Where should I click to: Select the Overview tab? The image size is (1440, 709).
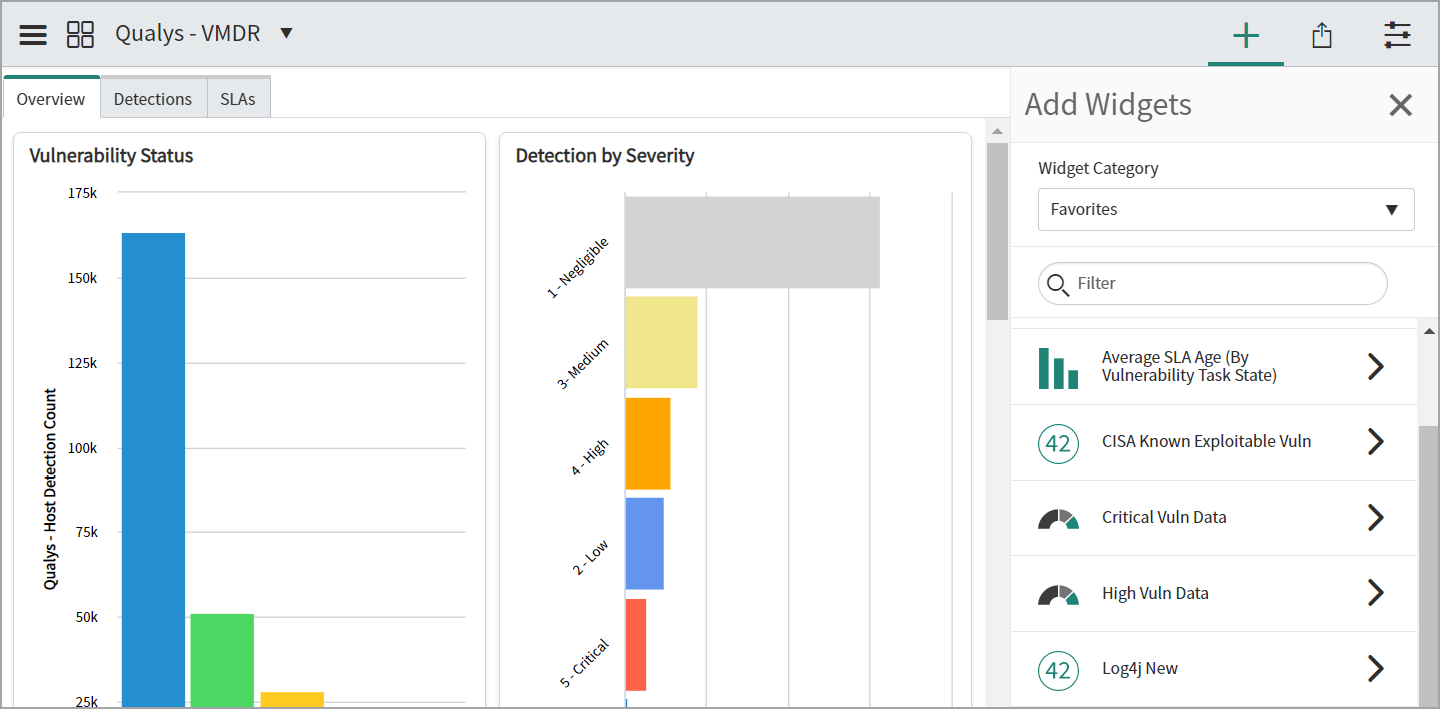point(51,99)
